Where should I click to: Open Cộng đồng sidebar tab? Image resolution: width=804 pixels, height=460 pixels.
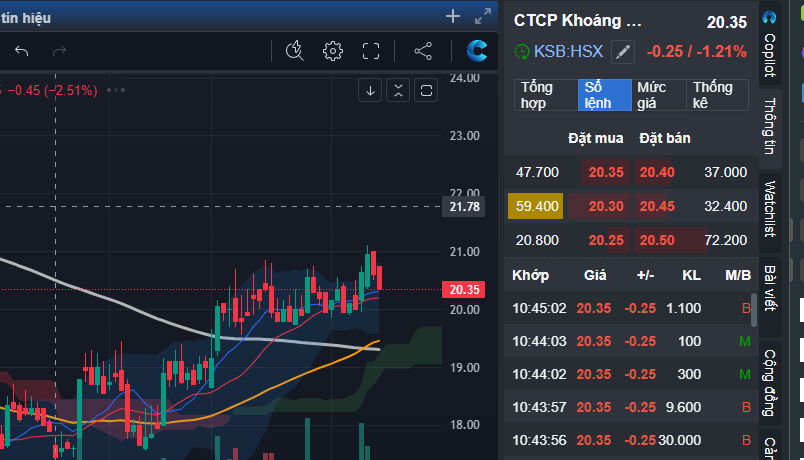(x=770, y=383)
